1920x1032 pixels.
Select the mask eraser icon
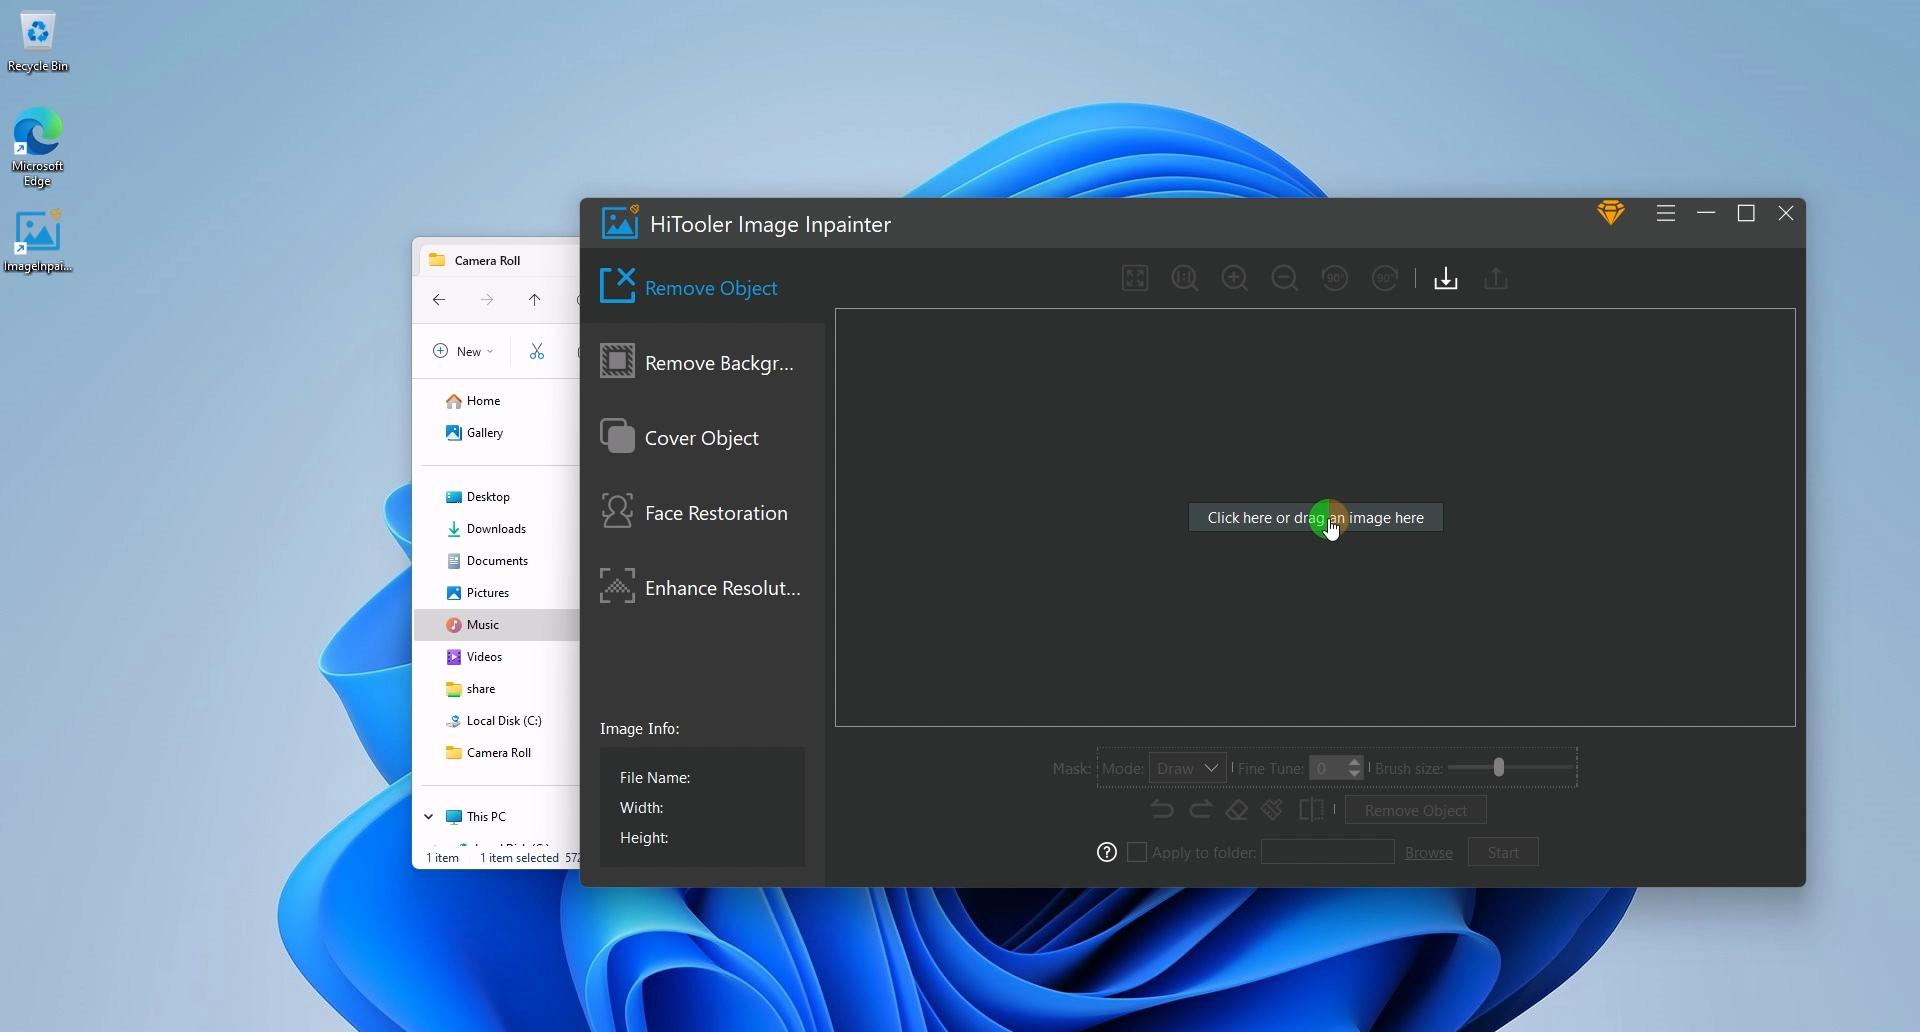pos(1236,809)
